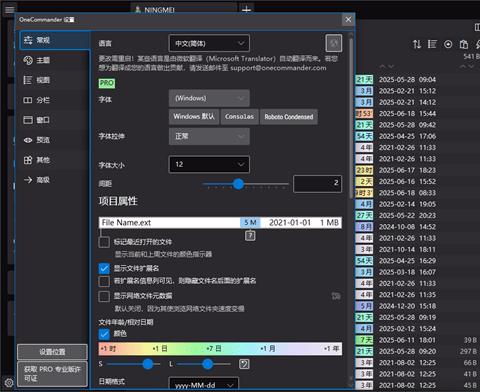480x392 pixels.
Task: Go to the 其他 settings tab
Action: 54,160
